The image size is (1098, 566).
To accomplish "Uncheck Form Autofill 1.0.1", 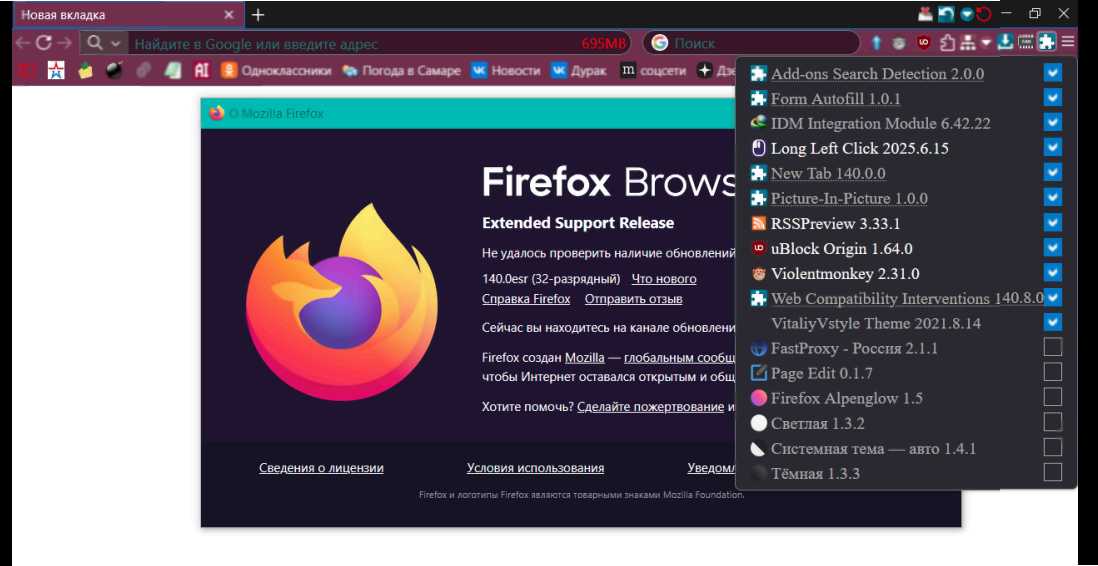I will 1052,97.
